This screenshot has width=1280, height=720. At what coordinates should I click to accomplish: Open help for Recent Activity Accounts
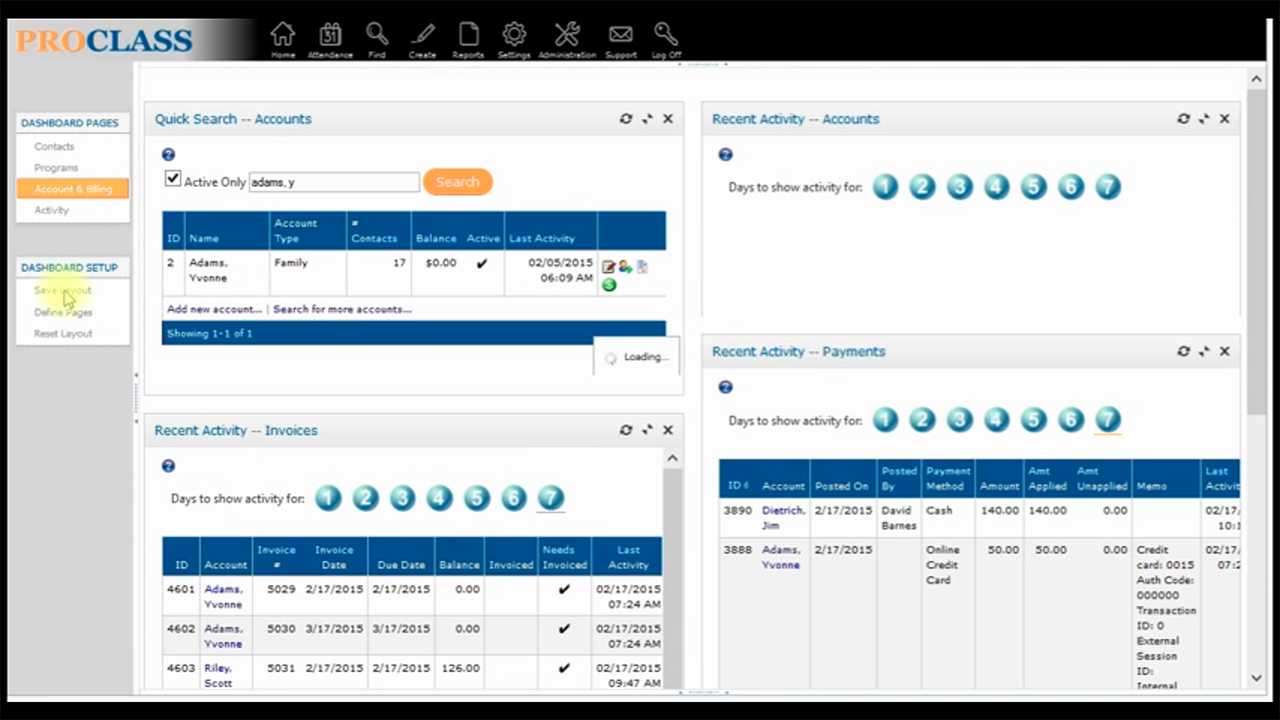pyautogui.click(x=726, y=155)
